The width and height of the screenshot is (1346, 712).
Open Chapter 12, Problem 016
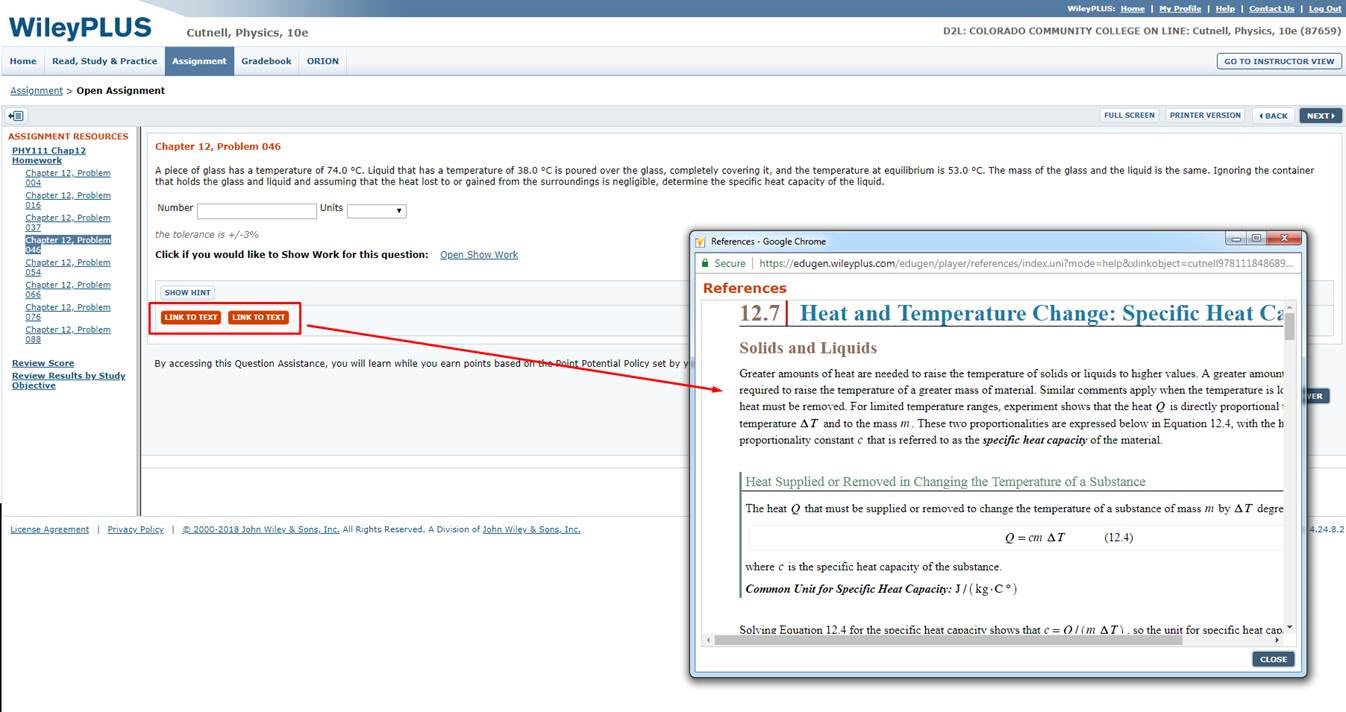[x=68, y=200]
